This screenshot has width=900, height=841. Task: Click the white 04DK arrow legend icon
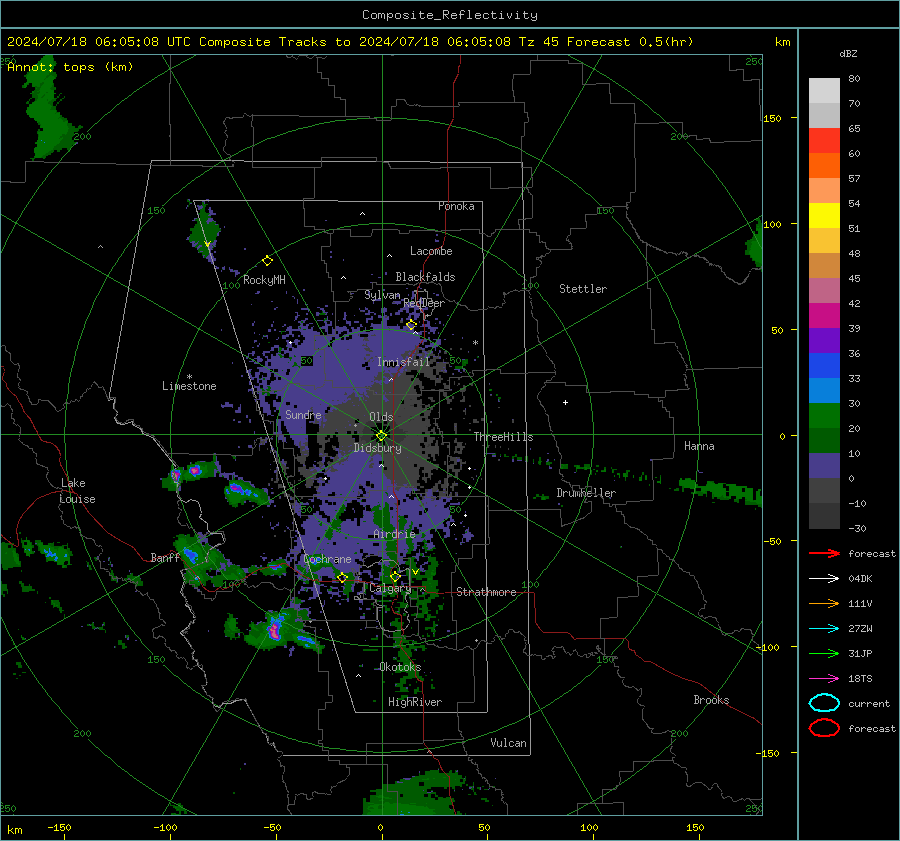(824, 579)
